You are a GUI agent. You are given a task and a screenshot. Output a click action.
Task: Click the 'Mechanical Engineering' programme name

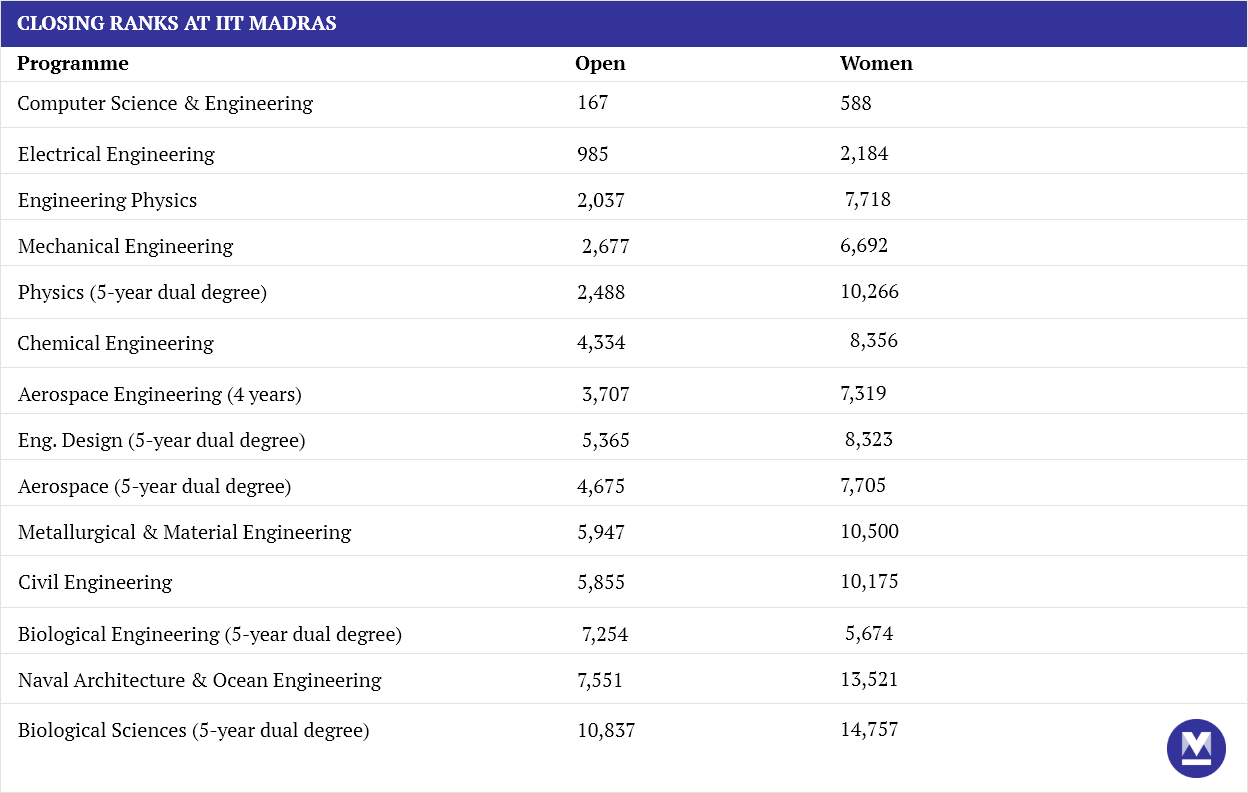pyautogui.click(x=125, y=246)
